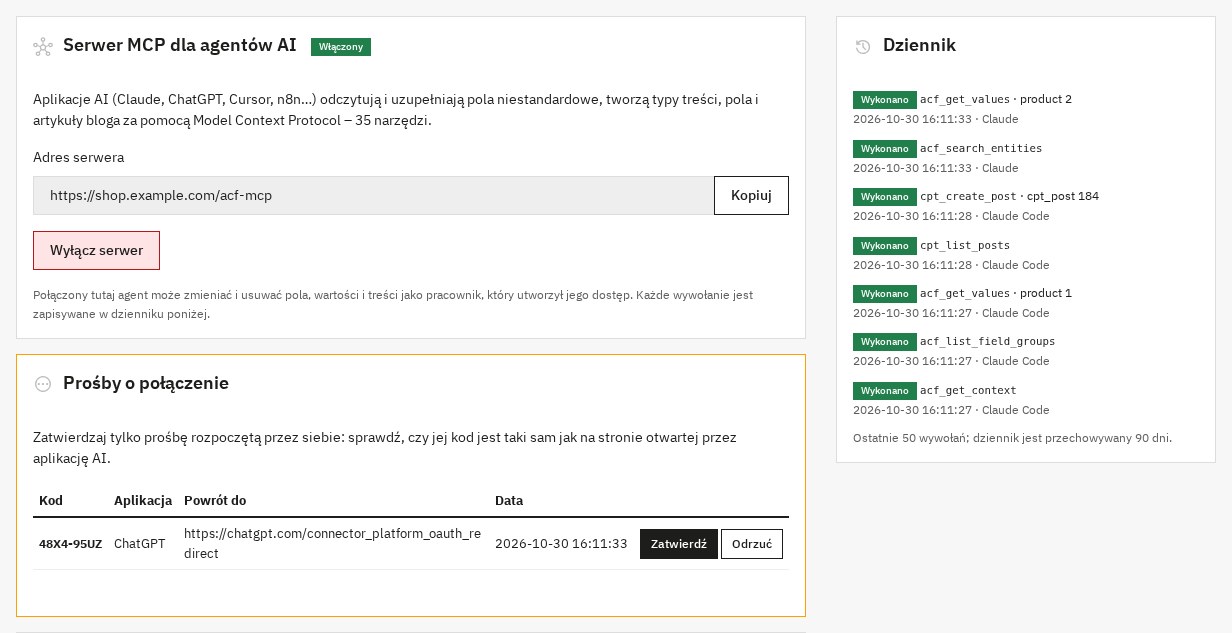
Task: Click the Włączony status badge
Action: point(341,47)
